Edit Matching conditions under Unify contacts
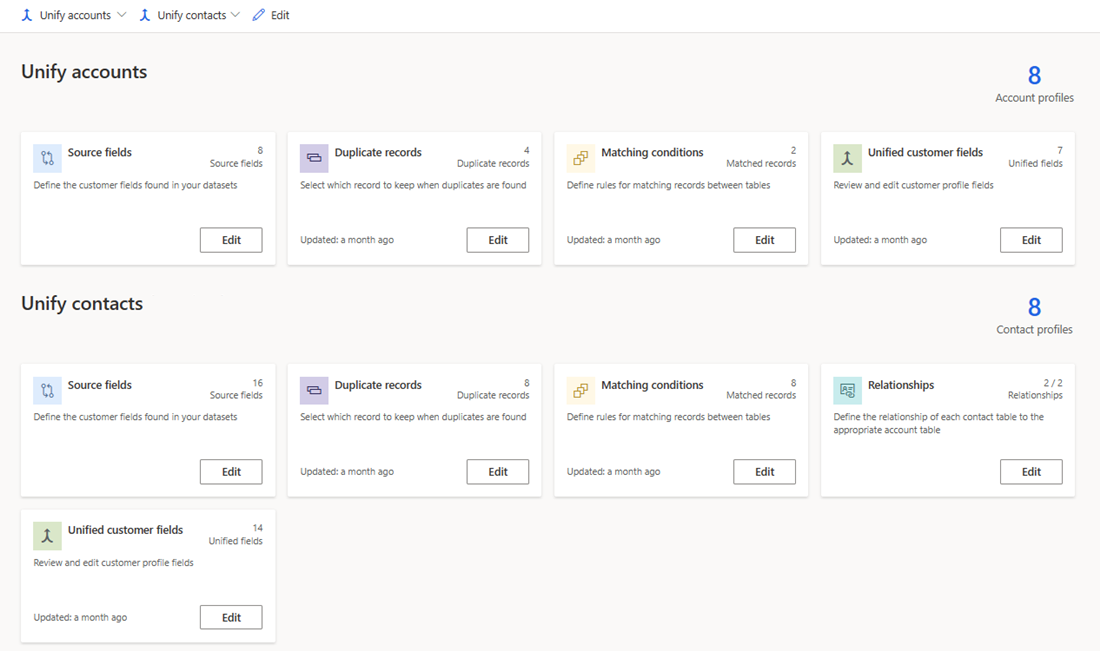This screenshot has height=651, width=1100. 764,471
